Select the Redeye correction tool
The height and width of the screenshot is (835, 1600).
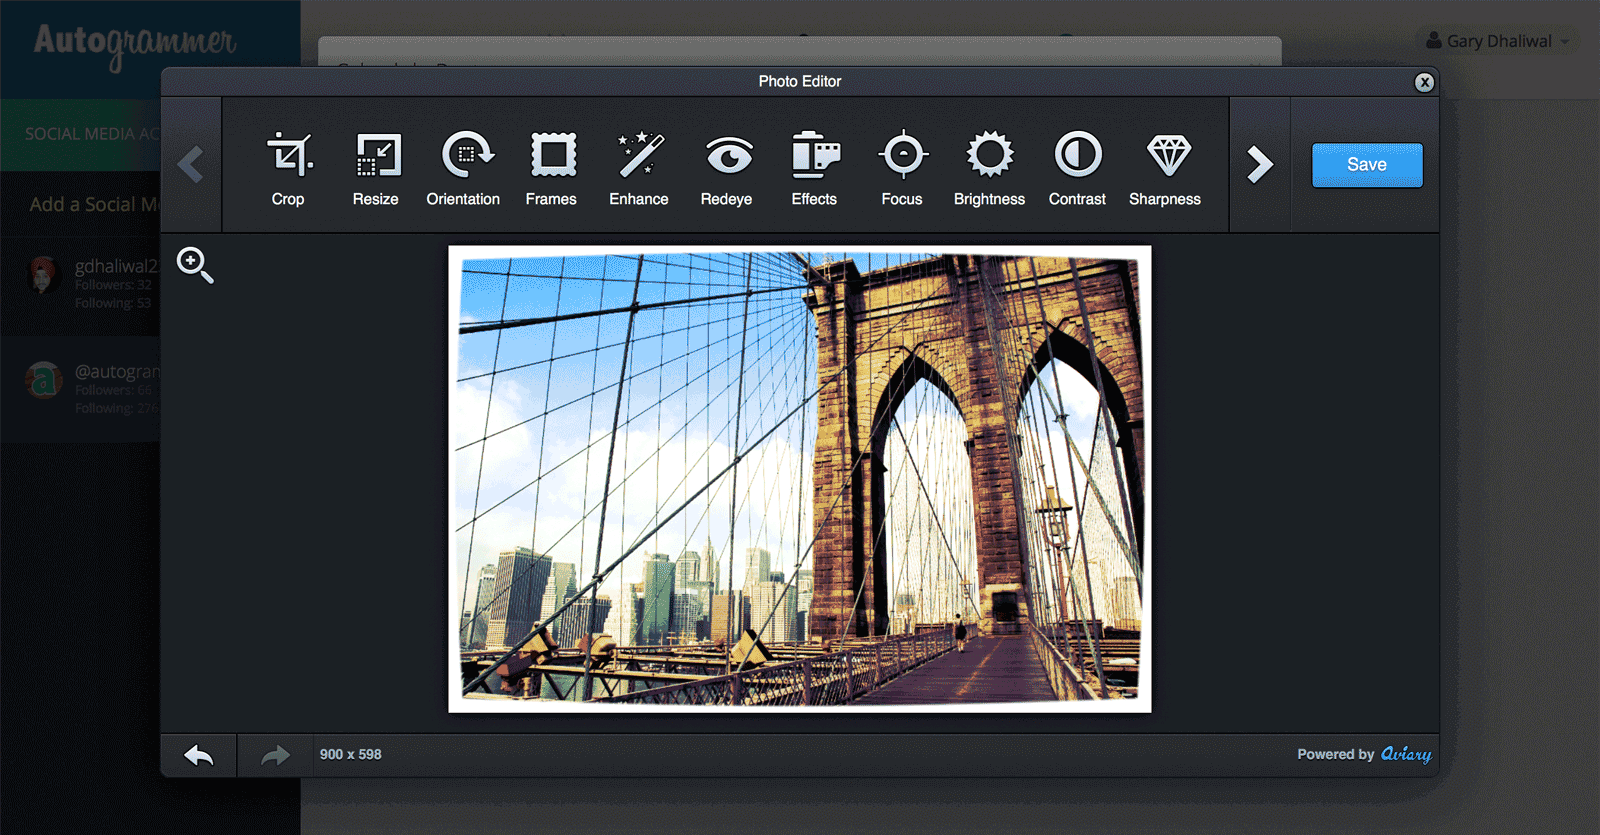(x=727, y=167)
